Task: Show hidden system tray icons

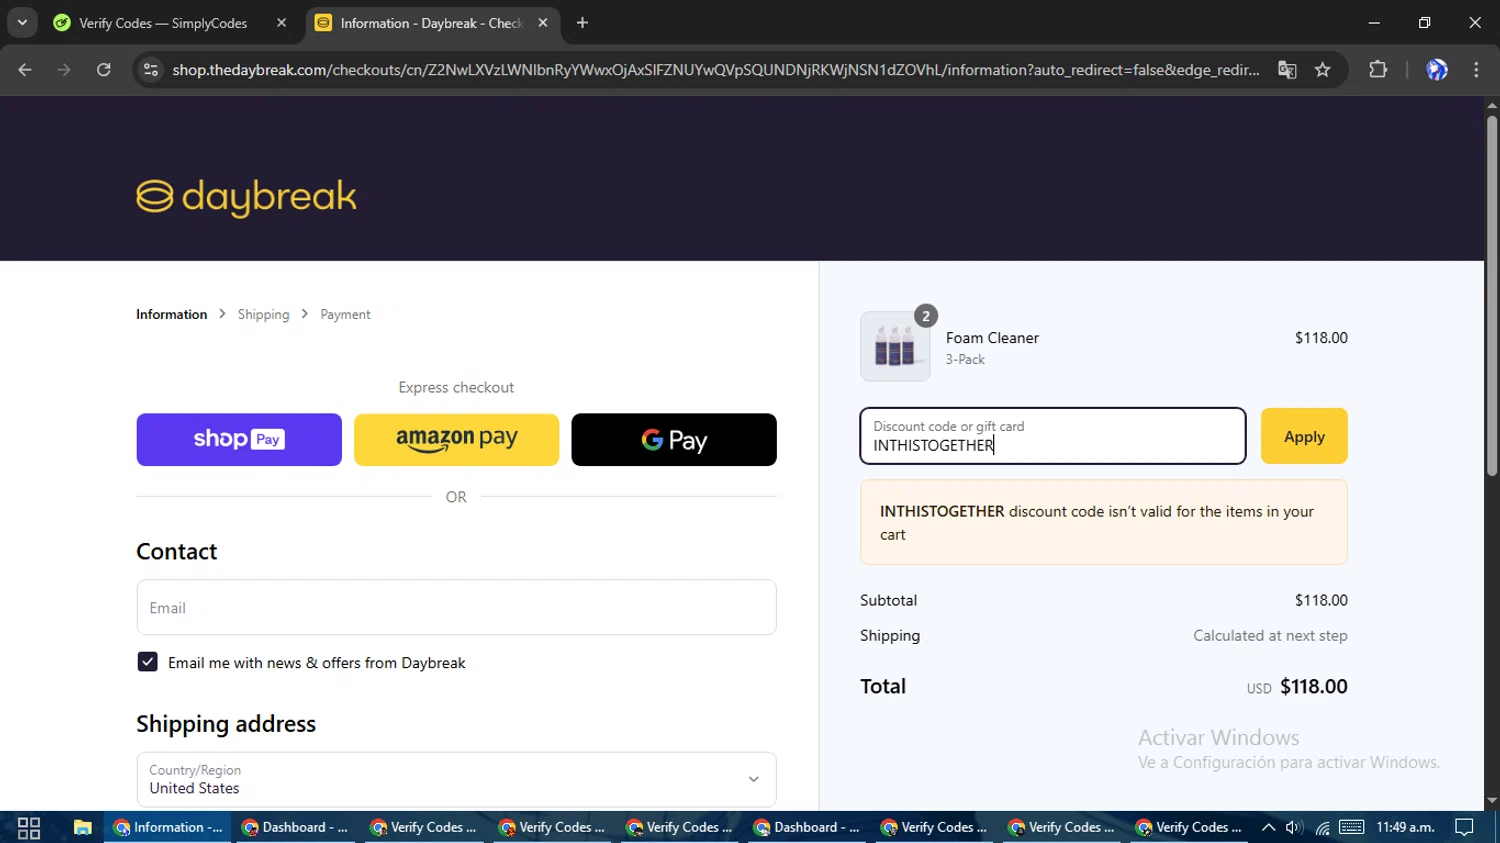Action: [x=1268, y=827]
